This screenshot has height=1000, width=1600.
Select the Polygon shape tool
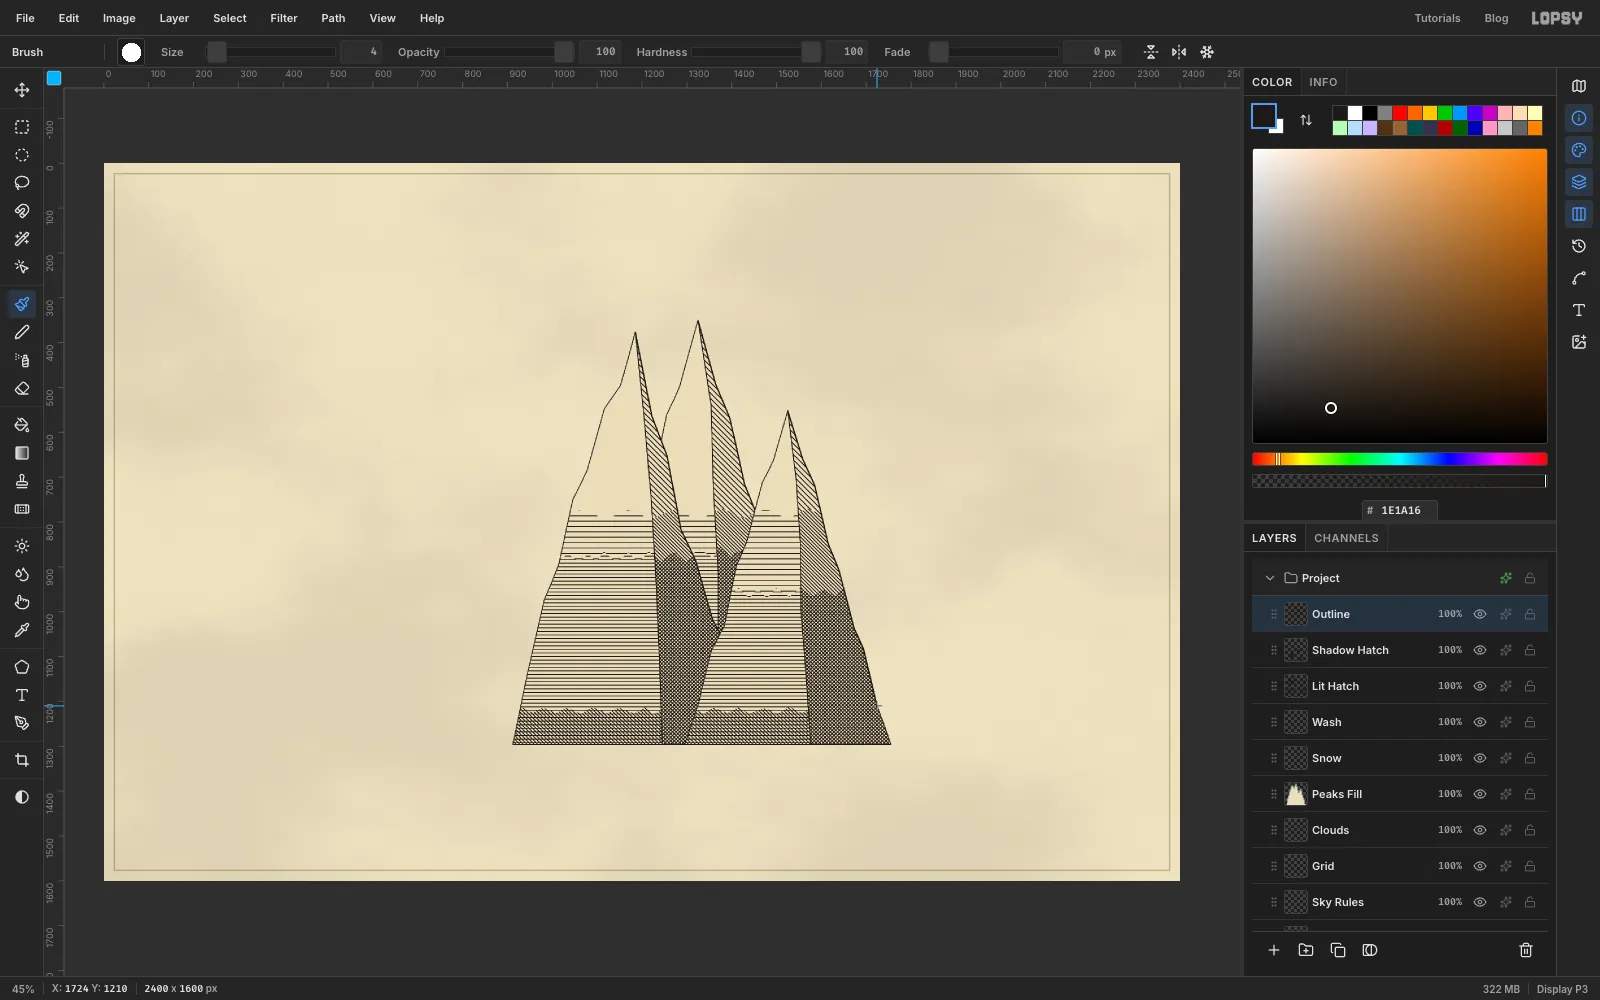[x=21, y=667]
